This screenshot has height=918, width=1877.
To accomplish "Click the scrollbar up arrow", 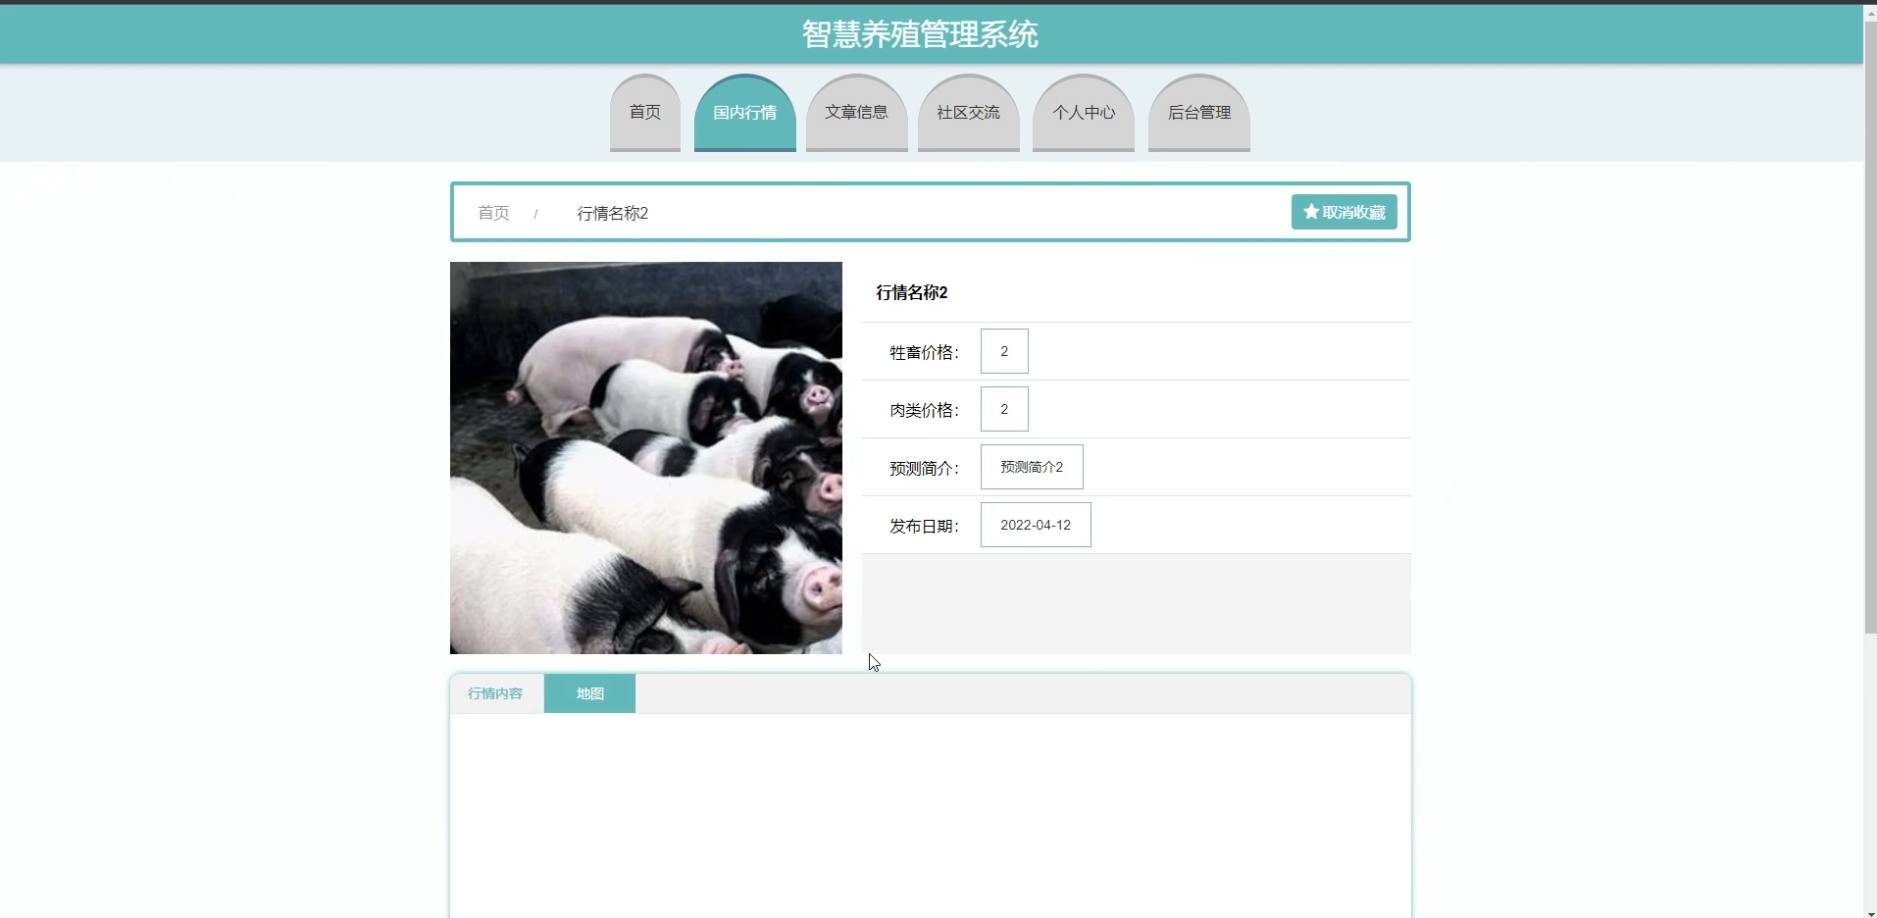I will pyautogui.click(x=1870, y=12).
